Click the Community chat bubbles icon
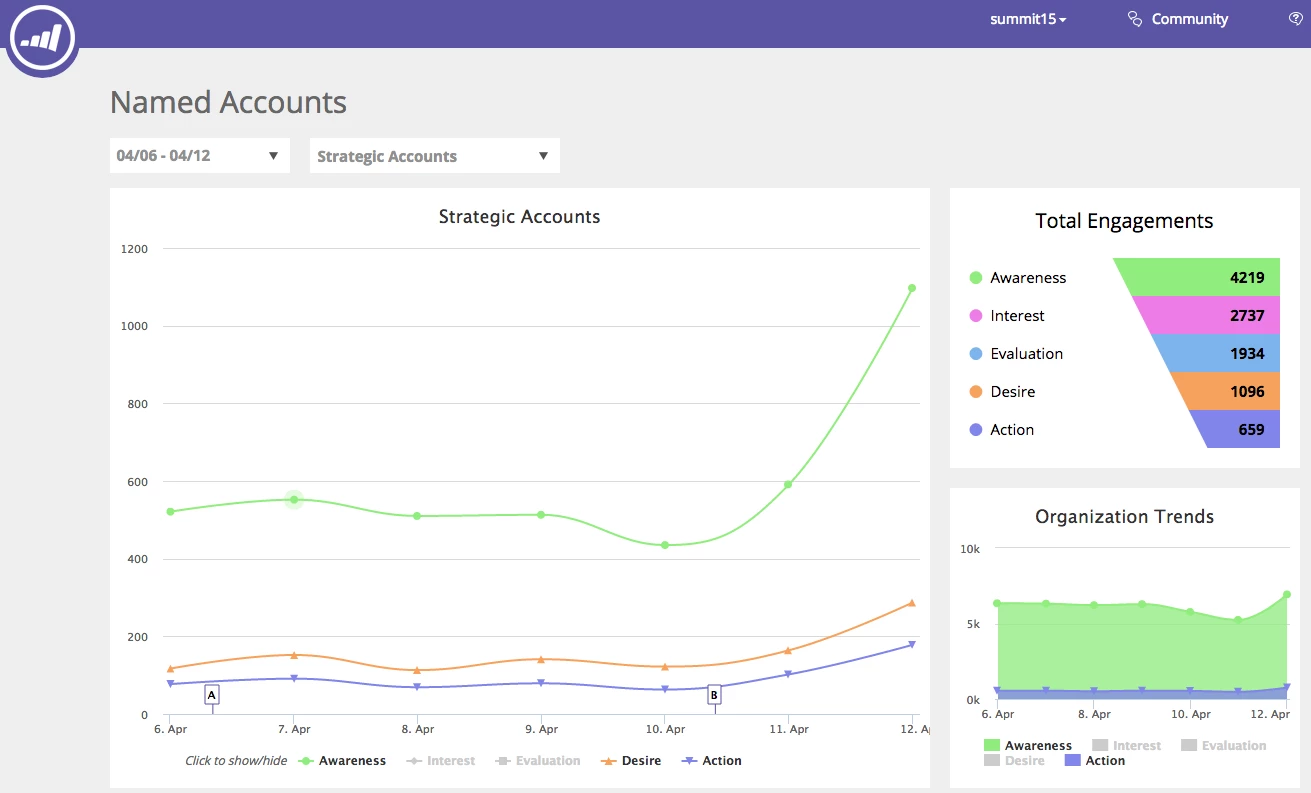This screenshot has width=1311, height=793. [x=1134, y=19]
